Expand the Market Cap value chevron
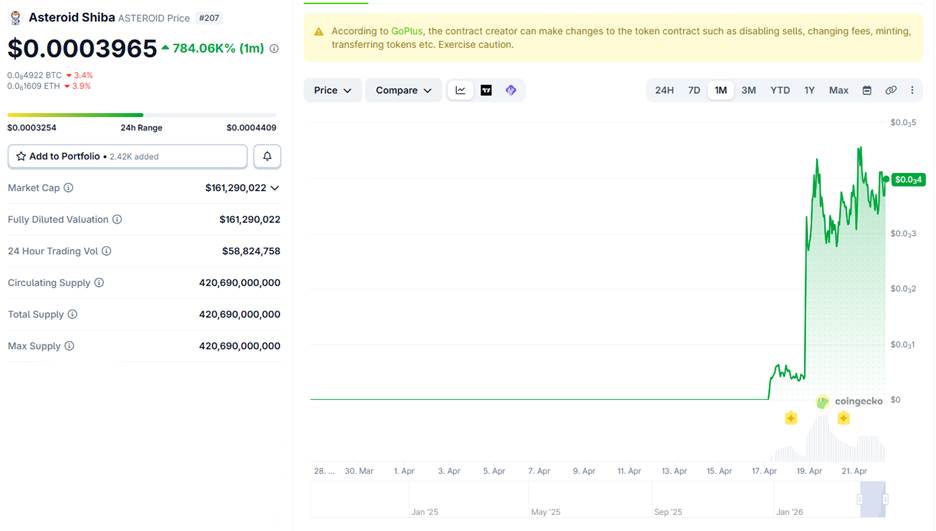Screen dimensions: 936x531 point(275,188)
